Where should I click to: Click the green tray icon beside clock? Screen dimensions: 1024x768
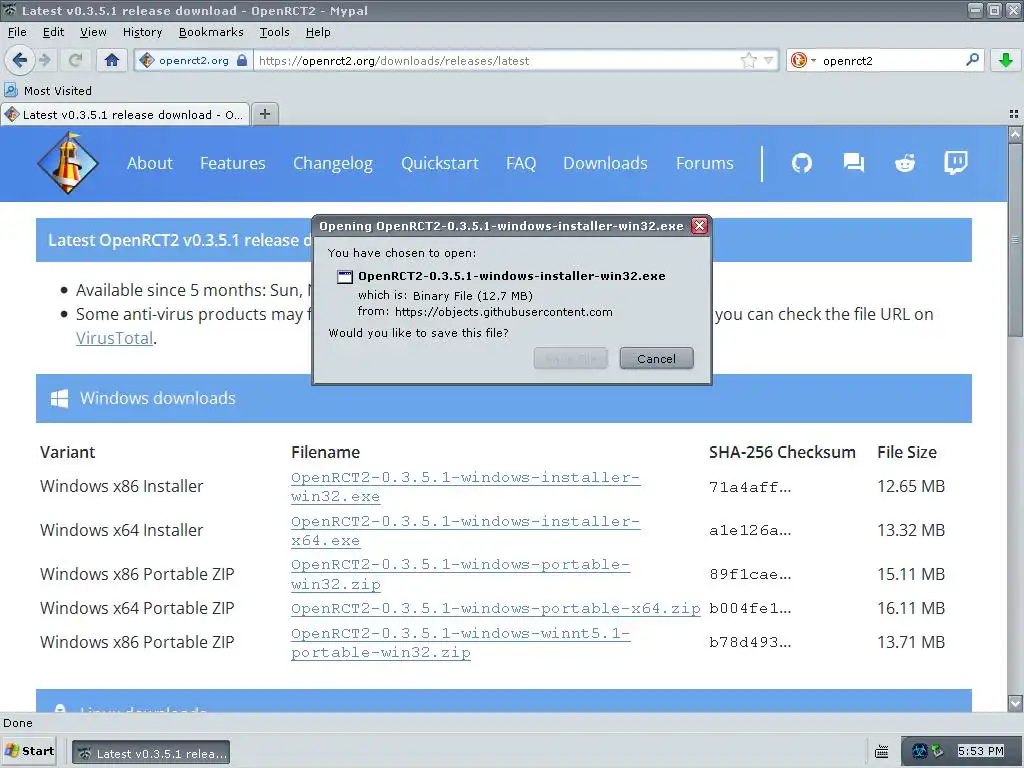937,751
